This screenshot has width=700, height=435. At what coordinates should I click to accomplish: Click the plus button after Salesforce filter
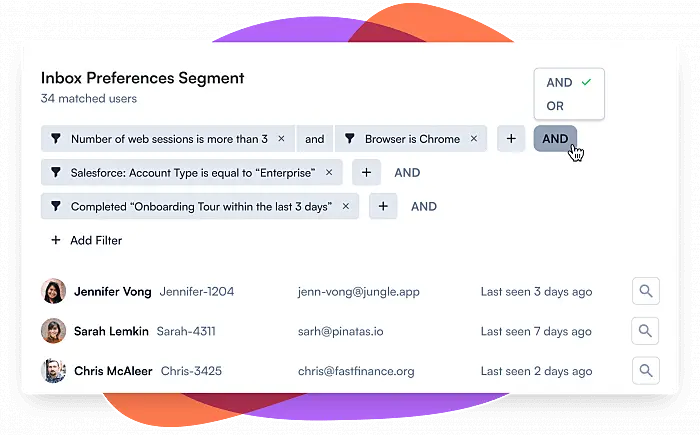[x=366, y=173]
